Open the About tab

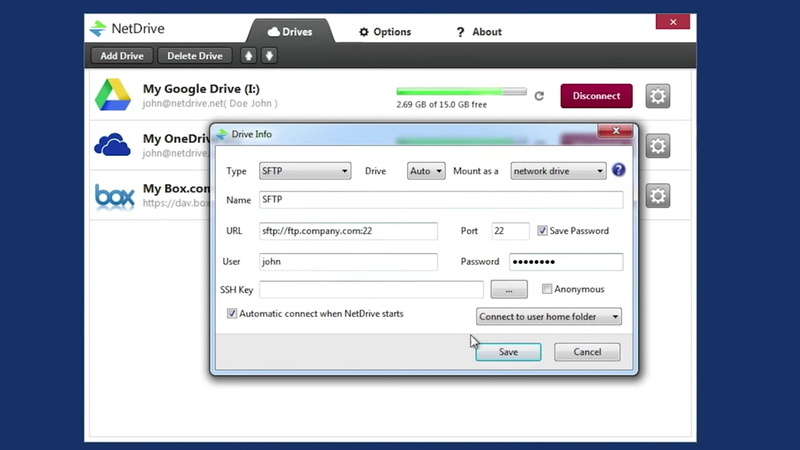479,32
